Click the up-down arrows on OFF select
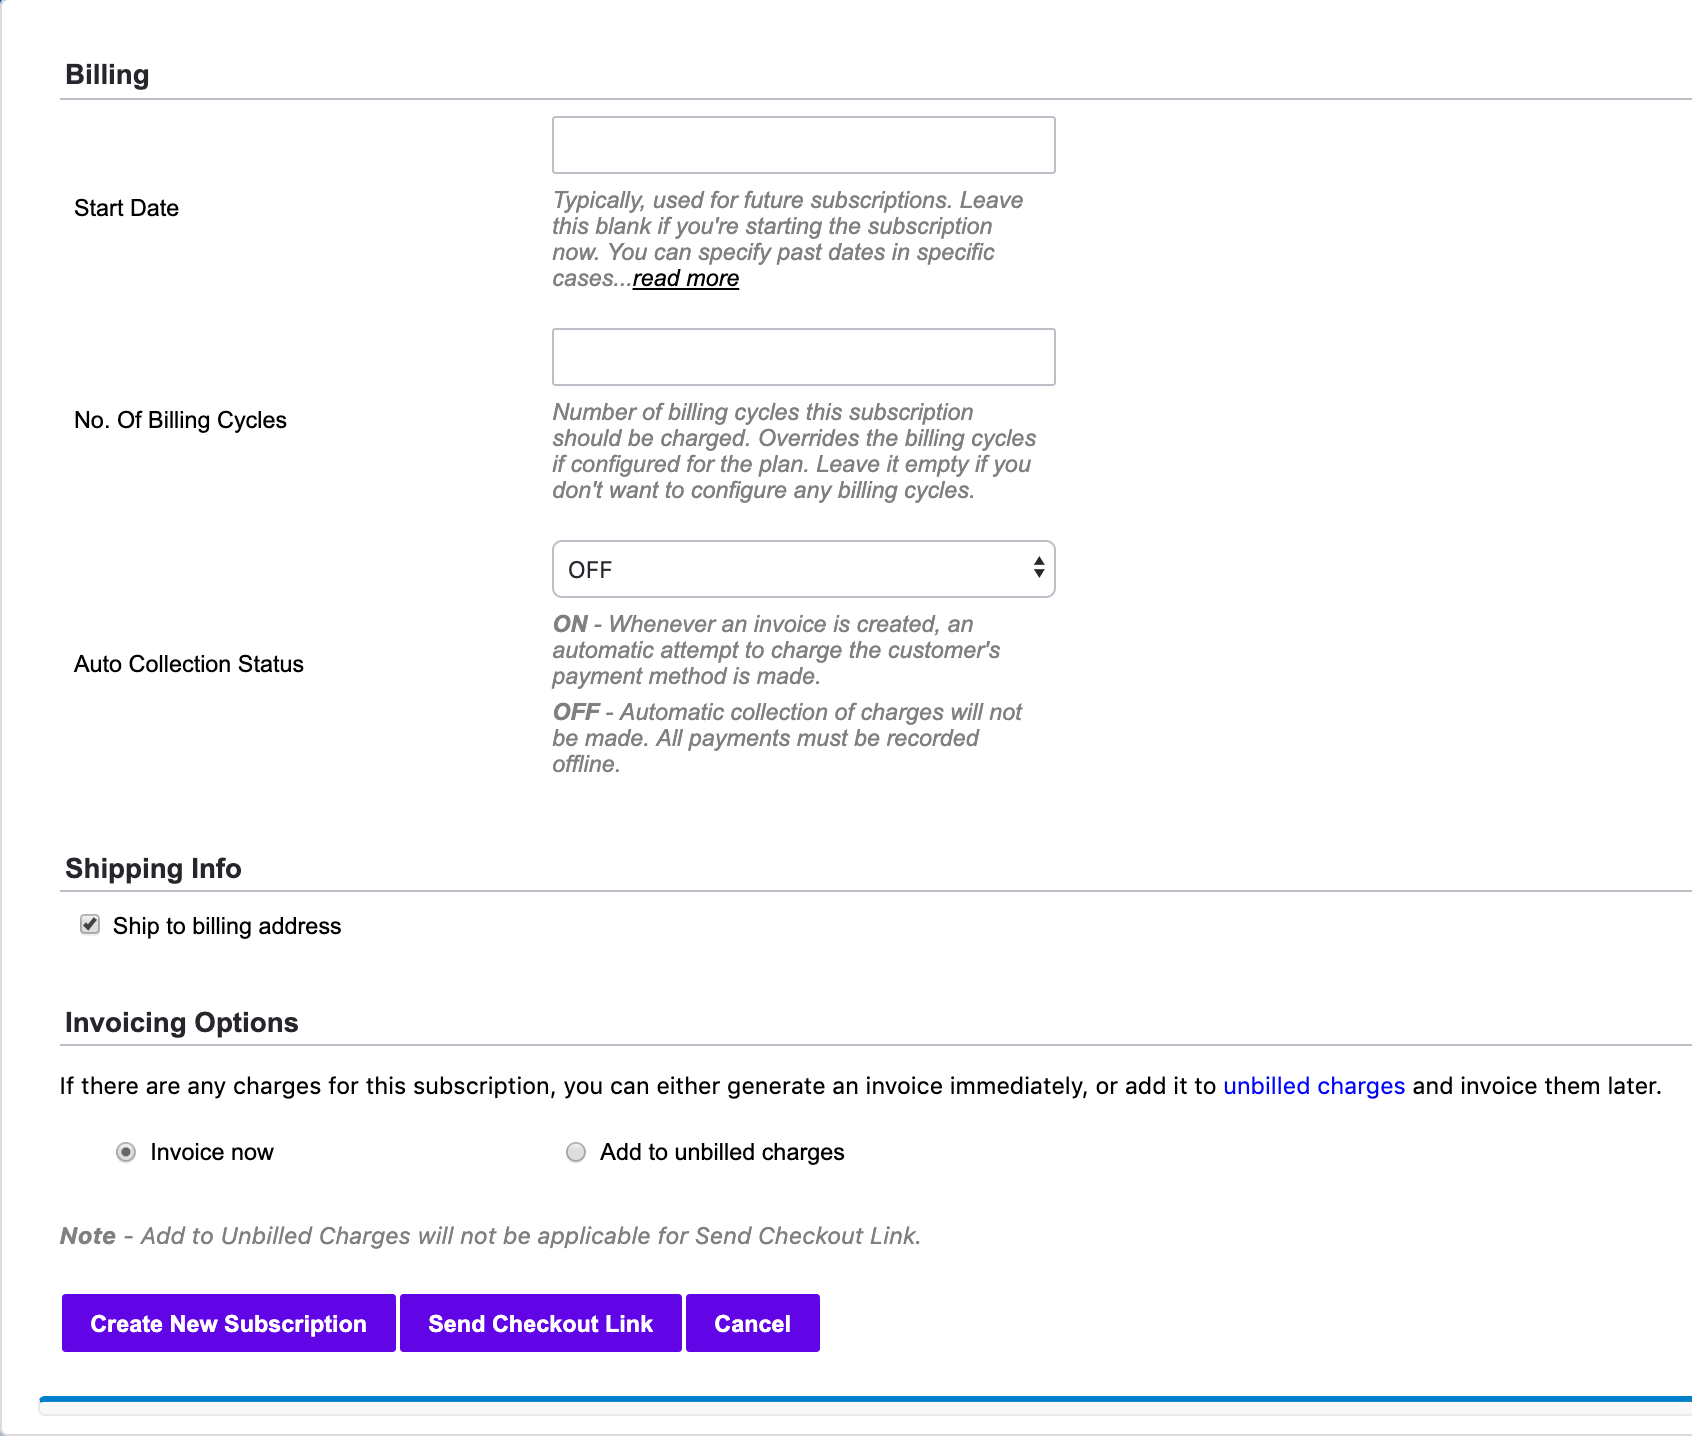1692x1436 pixels. (1039, 568)
